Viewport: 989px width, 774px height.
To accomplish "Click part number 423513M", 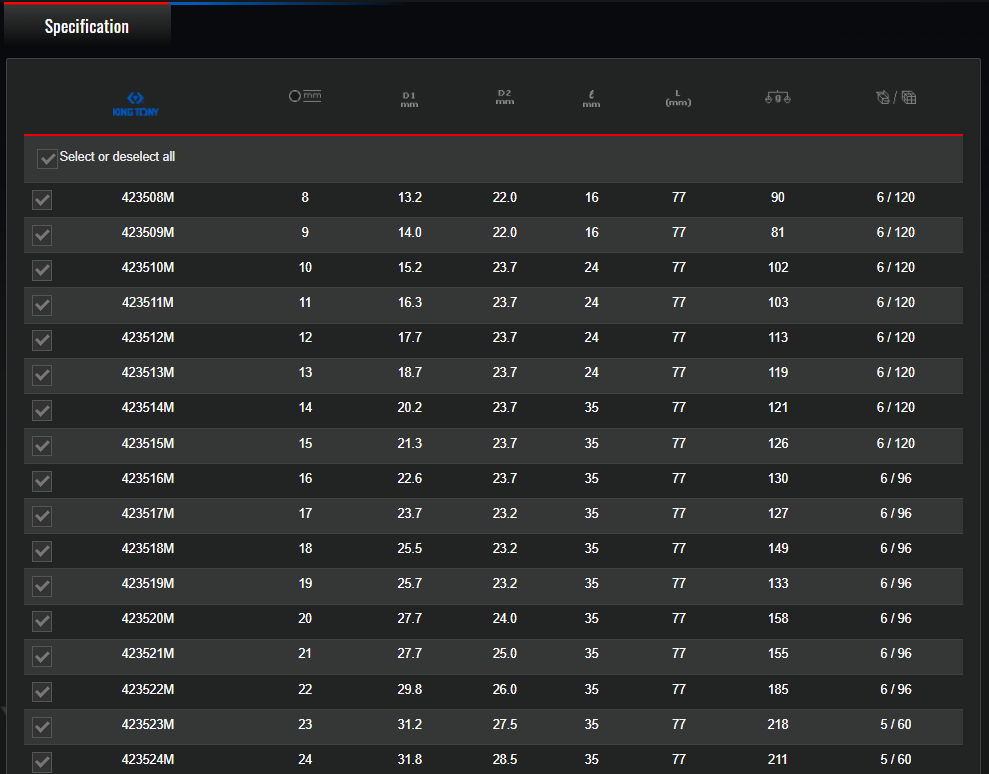I will click(x=148, y=372).
